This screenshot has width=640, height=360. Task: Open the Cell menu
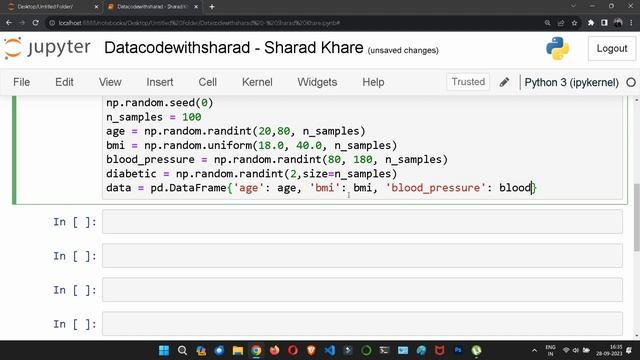[x=207, y=82]
